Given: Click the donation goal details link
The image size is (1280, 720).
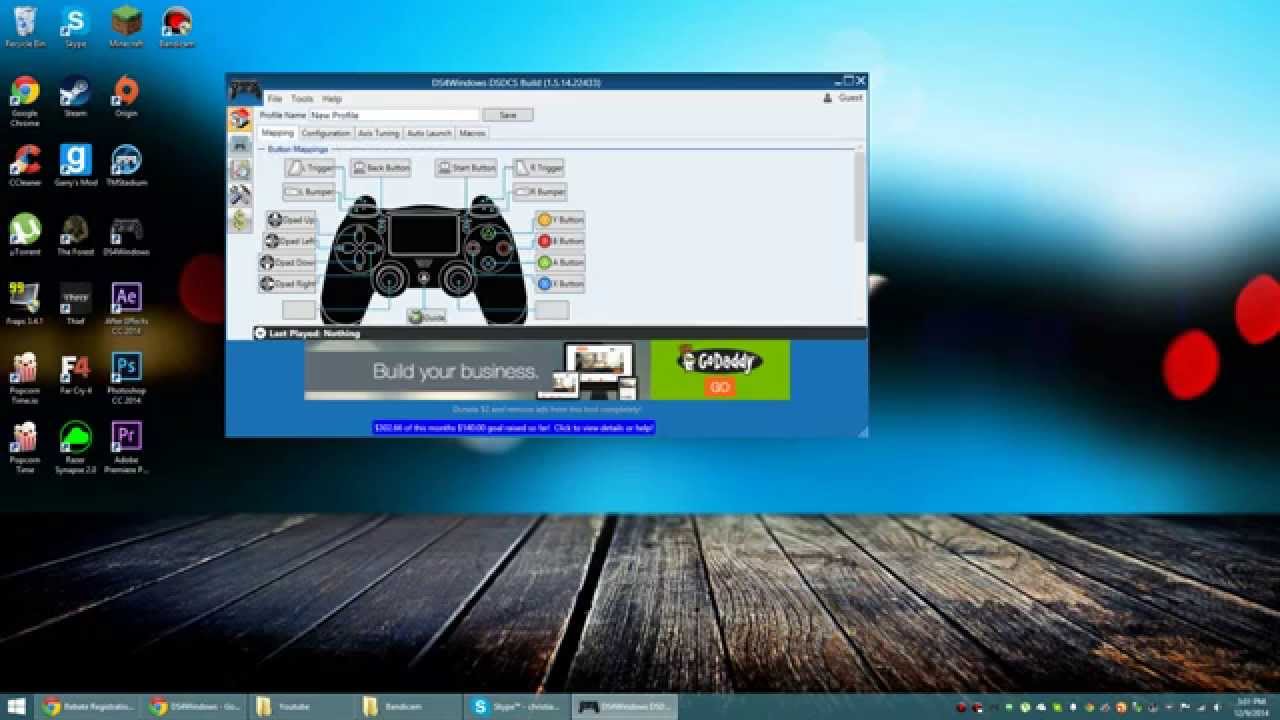Looking at the screenshot, I should [x=514, y=427].
